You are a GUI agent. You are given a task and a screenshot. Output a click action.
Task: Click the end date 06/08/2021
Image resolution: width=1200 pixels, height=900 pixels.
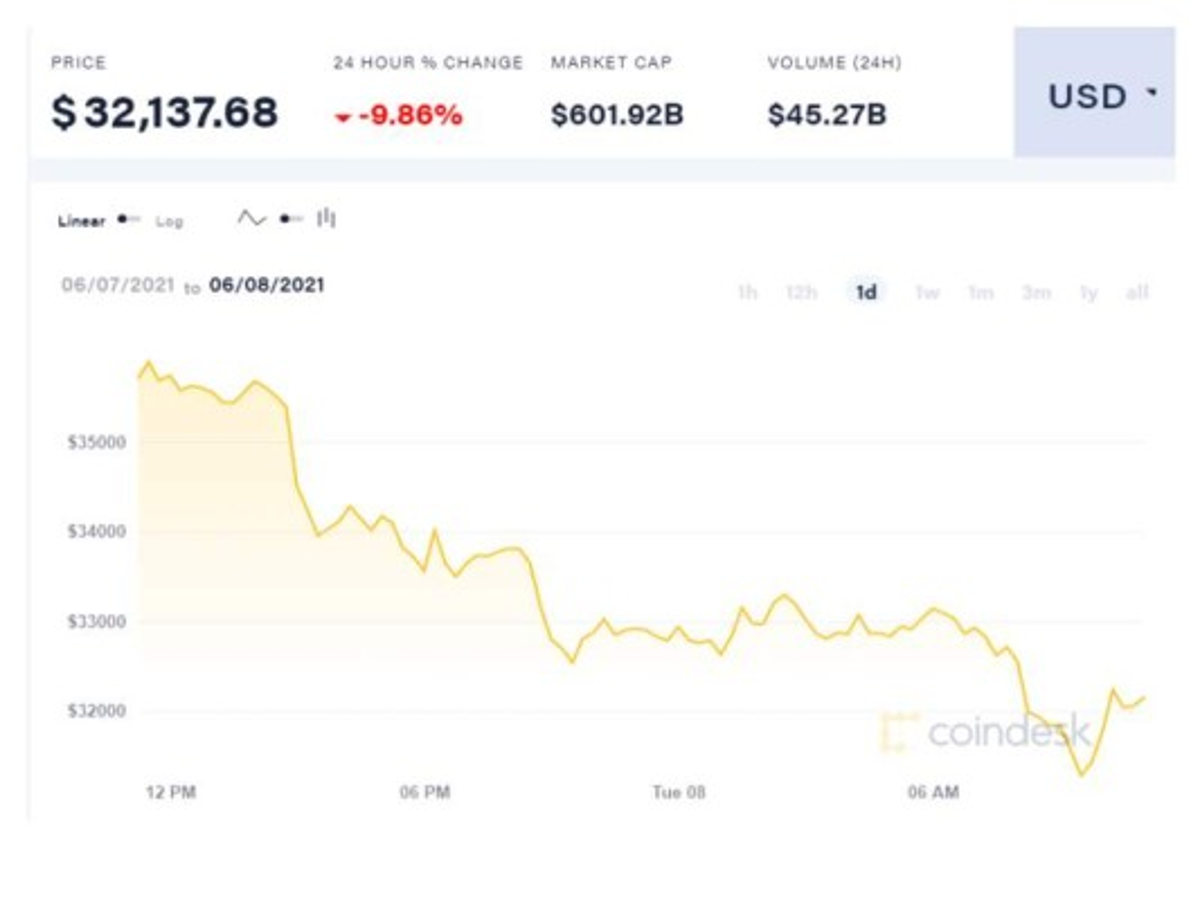266,285
